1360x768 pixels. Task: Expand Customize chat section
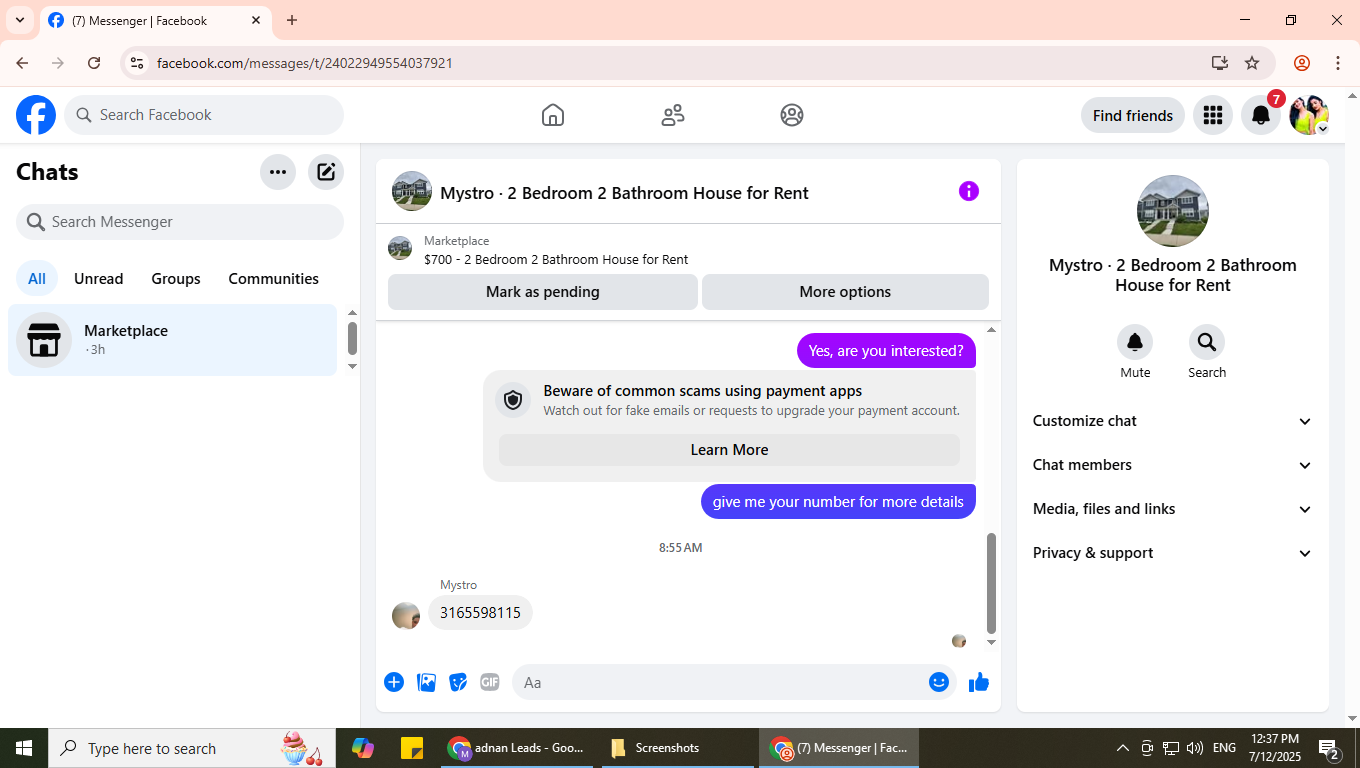coord(1173,421)
